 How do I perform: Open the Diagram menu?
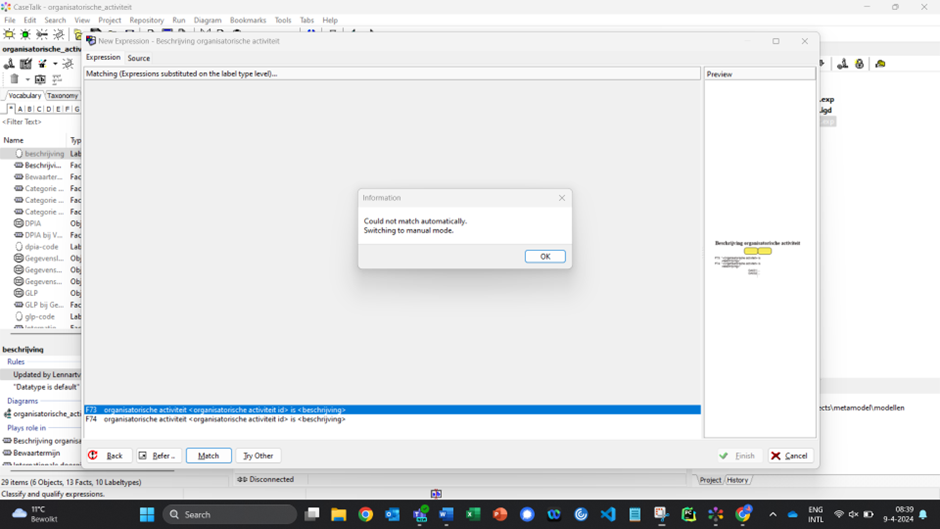click(x=207, y=20)
